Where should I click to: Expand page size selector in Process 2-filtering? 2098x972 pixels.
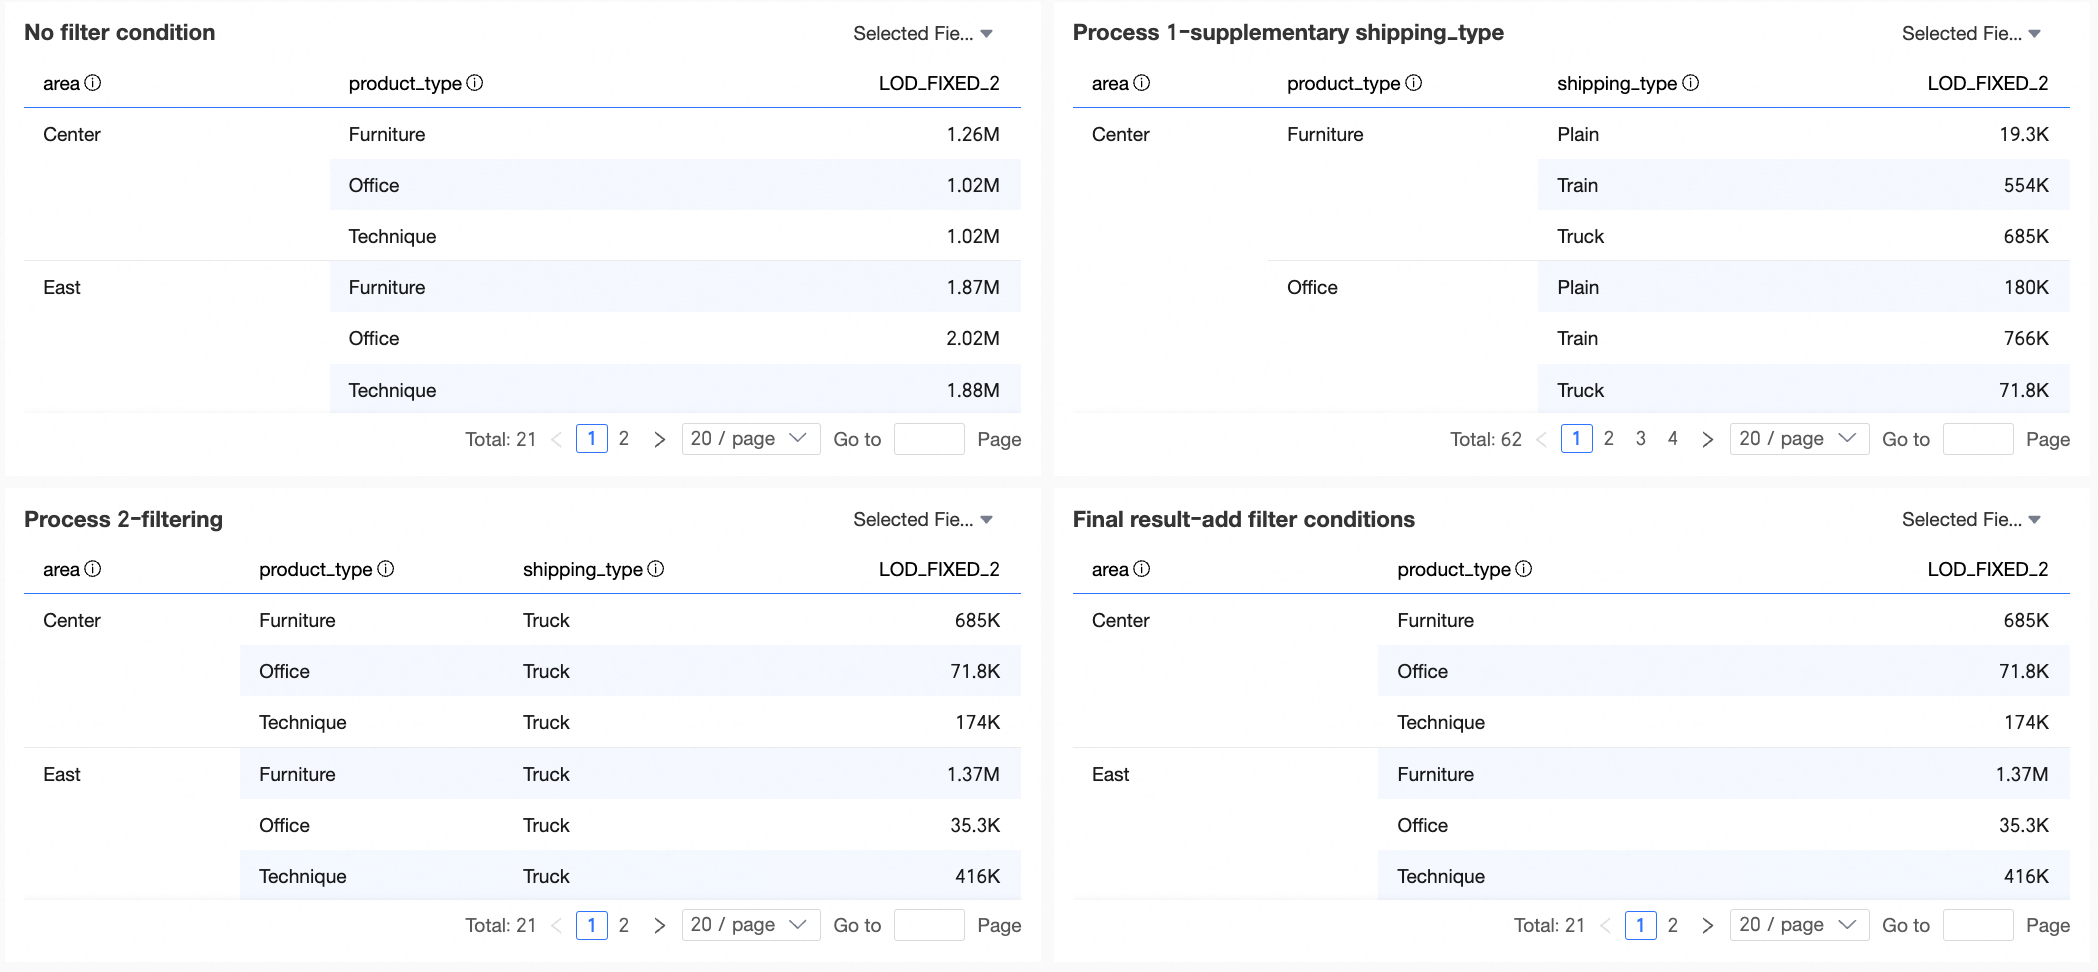[x=750, y=925]
